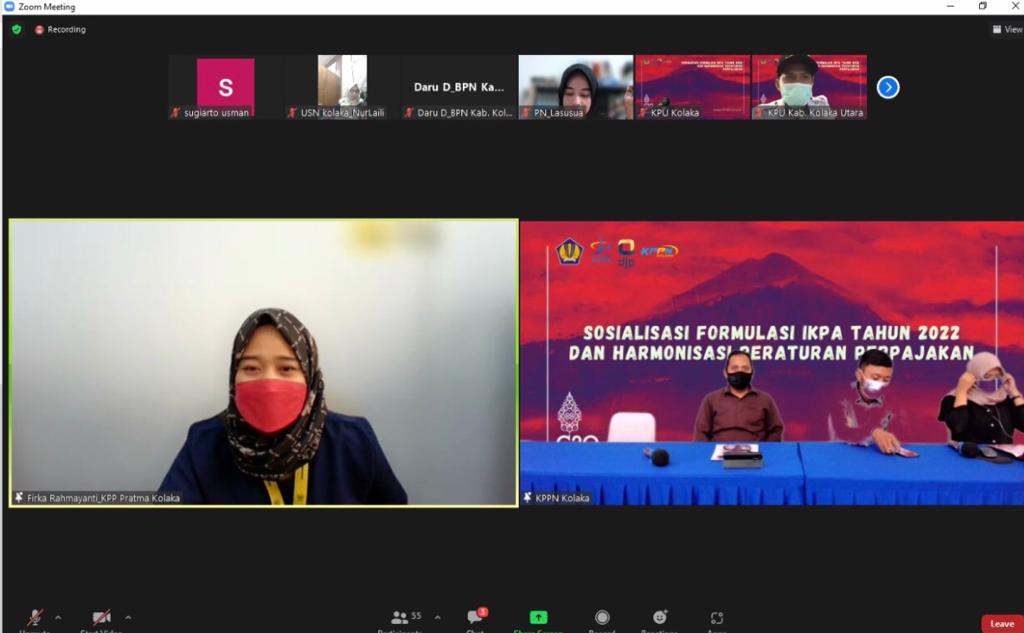This screenshot has height=633, width=1024.
Task: Expand the Participants options chevron
Action: 437,617
